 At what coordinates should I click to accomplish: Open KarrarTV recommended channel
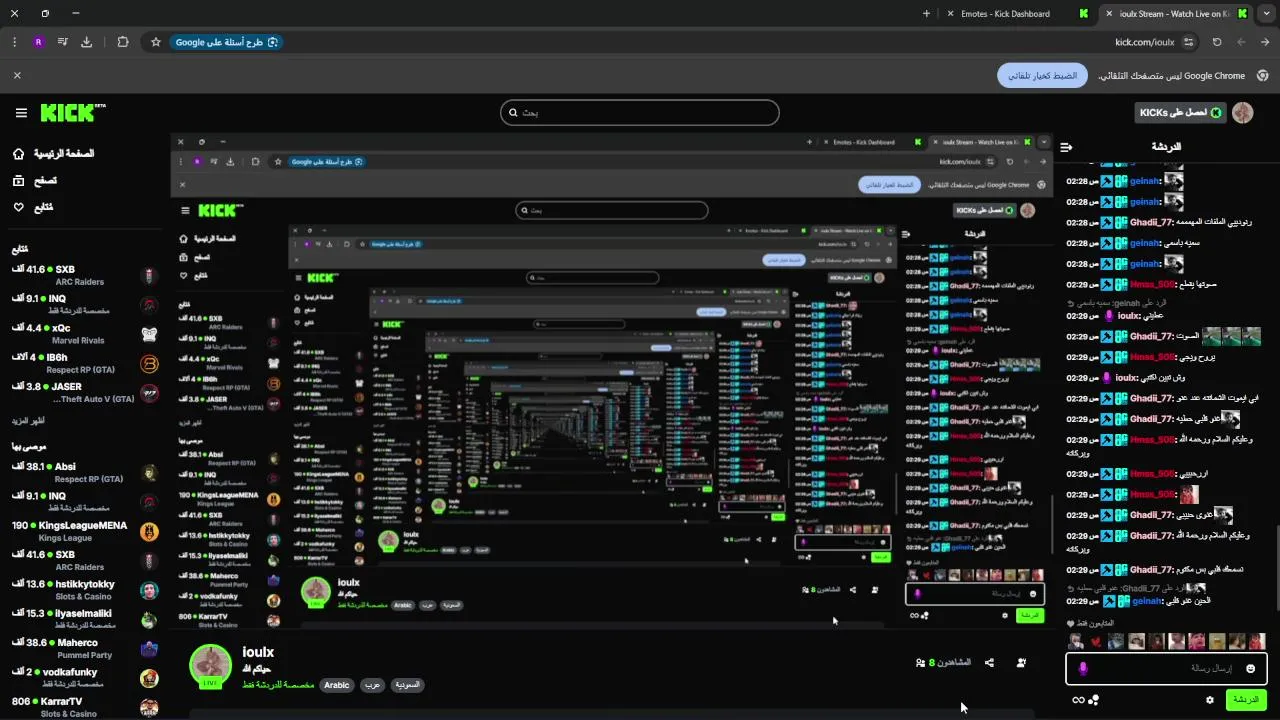[x=85, y=707]
